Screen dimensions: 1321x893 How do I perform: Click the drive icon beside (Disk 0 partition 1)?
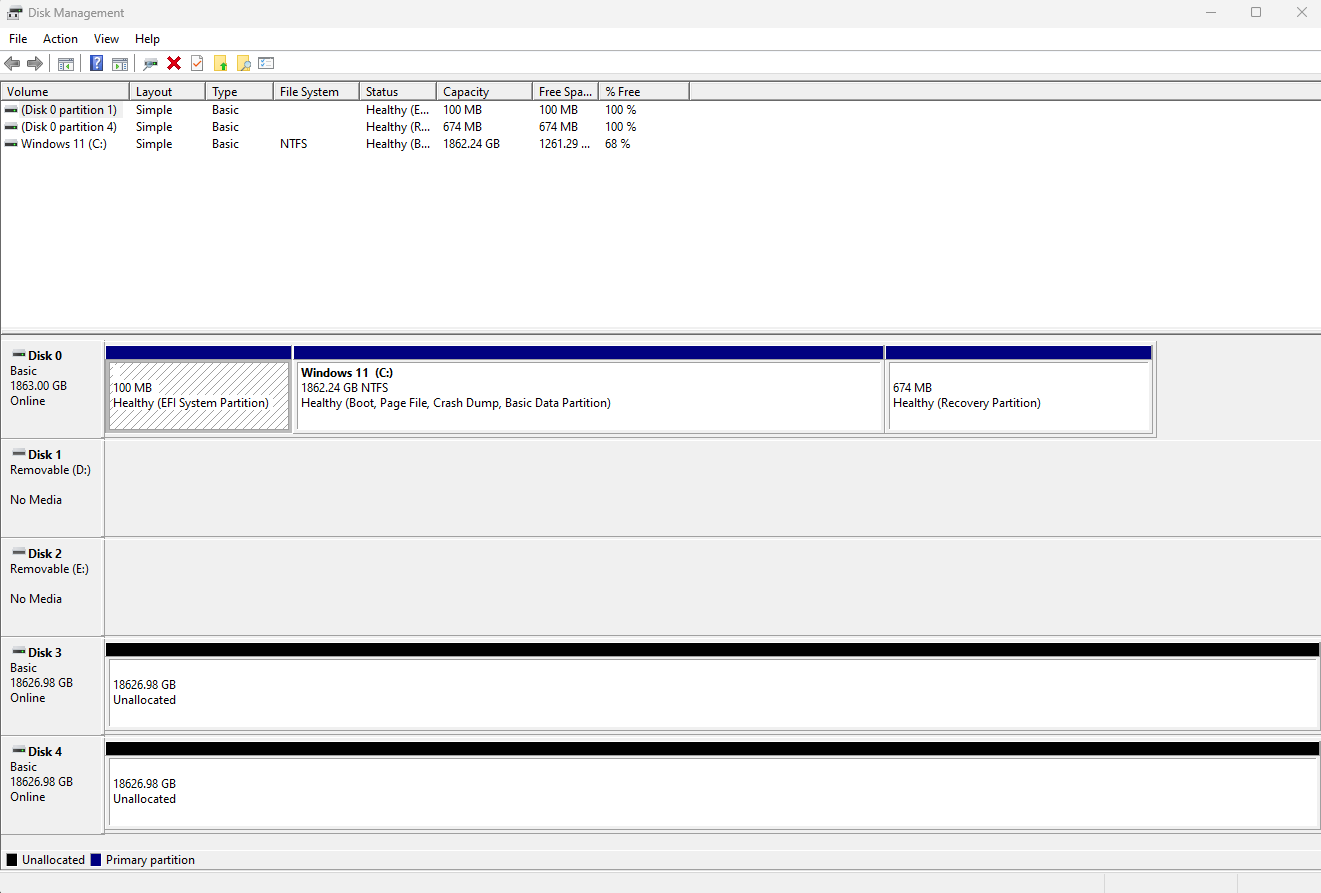coord(11,110)
